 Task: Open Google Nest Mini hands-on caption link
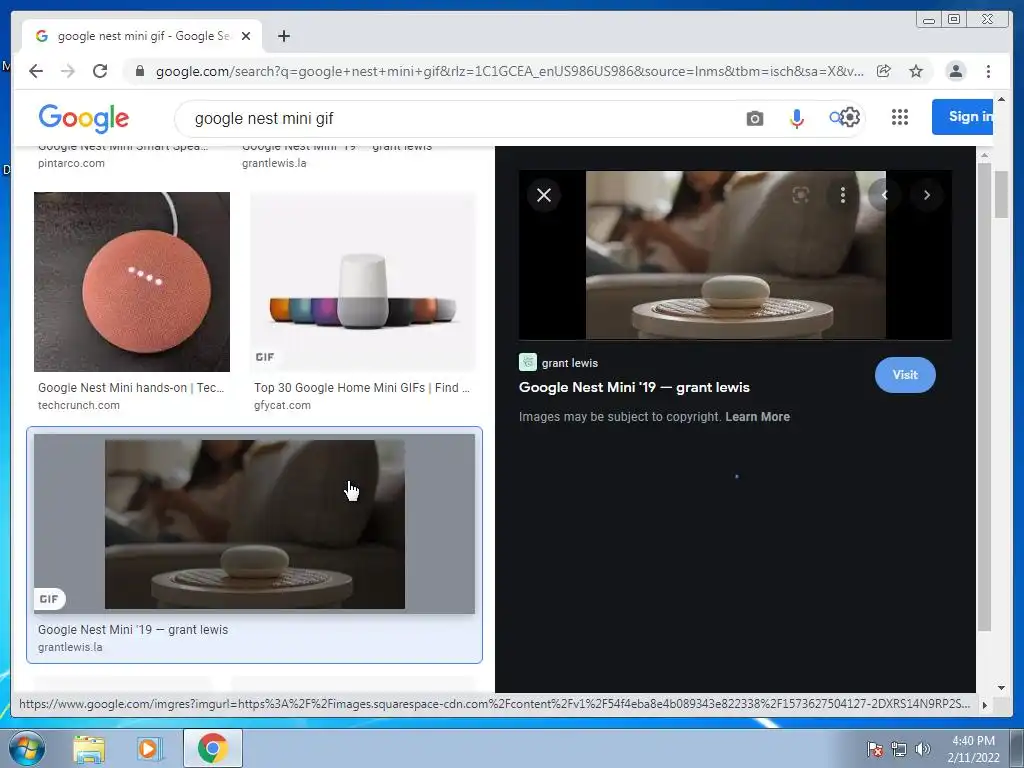(x=131, y=387)
